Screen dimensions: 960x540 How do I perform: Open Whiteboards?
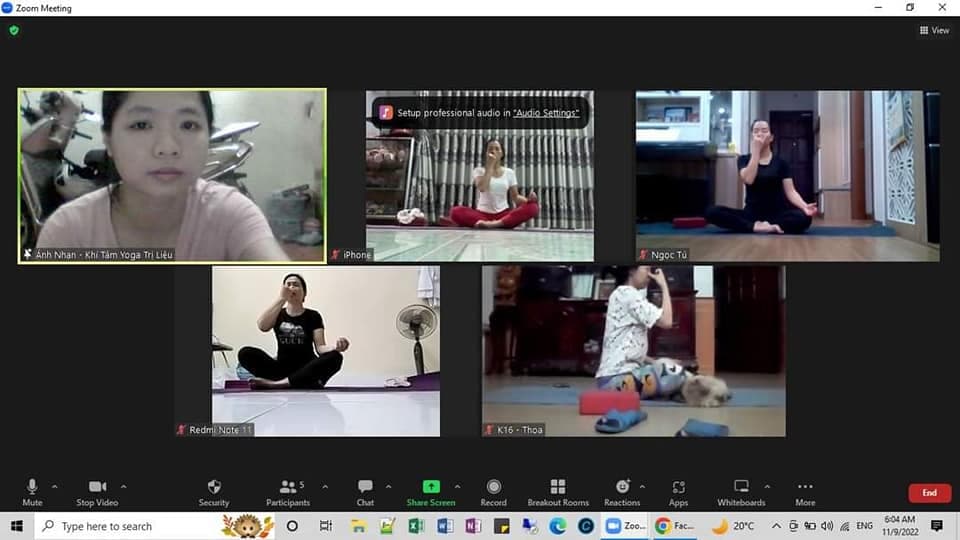[741, 493]
